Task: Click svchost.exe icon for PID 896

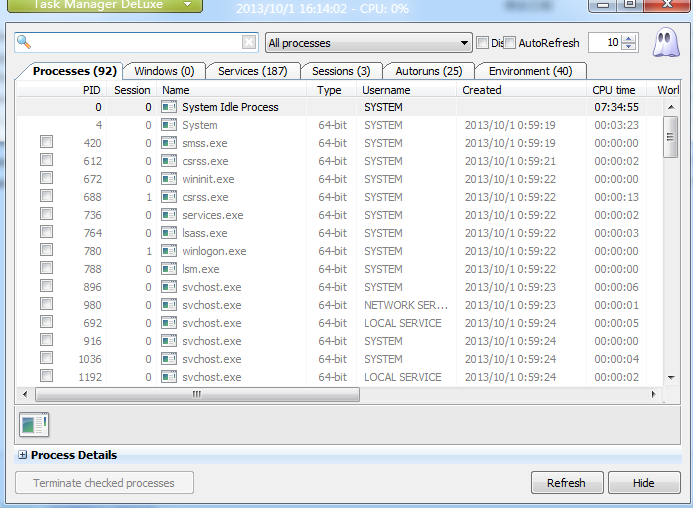Action: pos(169,287)
